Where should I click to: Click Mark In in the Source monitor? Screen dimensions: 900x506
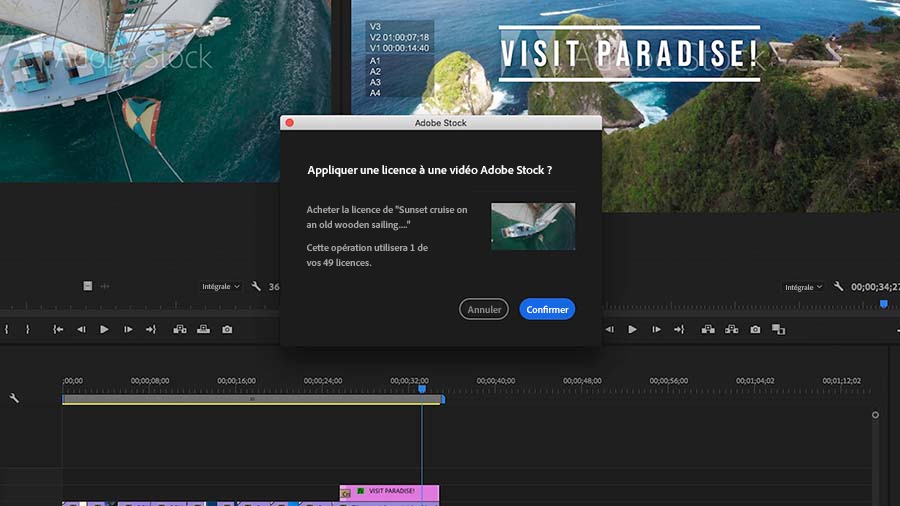[7, 329]
